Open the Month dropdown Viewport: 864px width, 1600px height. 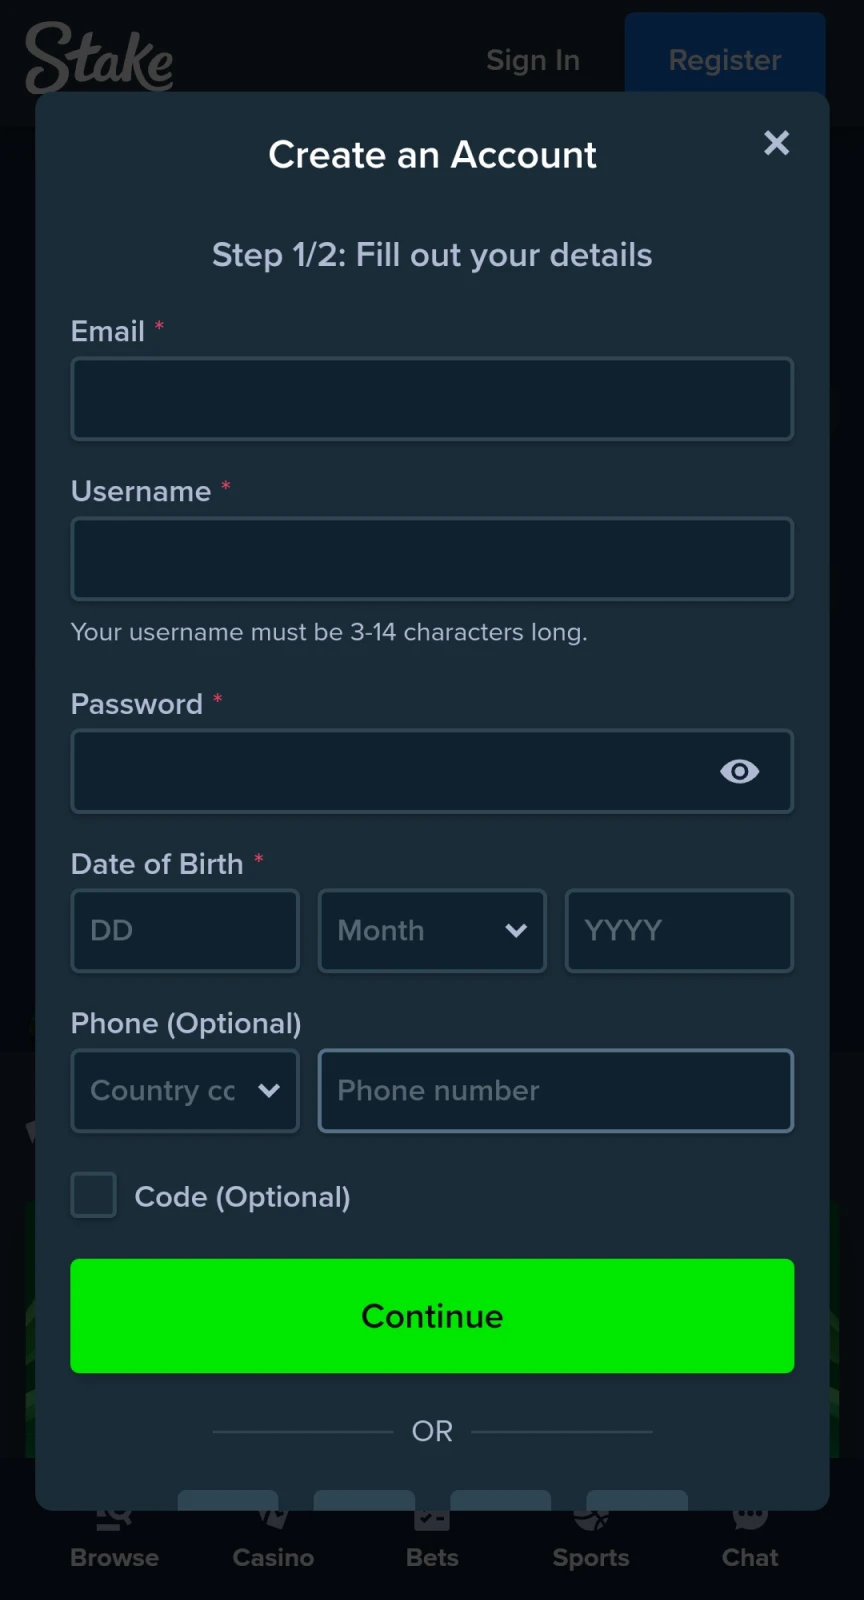click(432, 931)
